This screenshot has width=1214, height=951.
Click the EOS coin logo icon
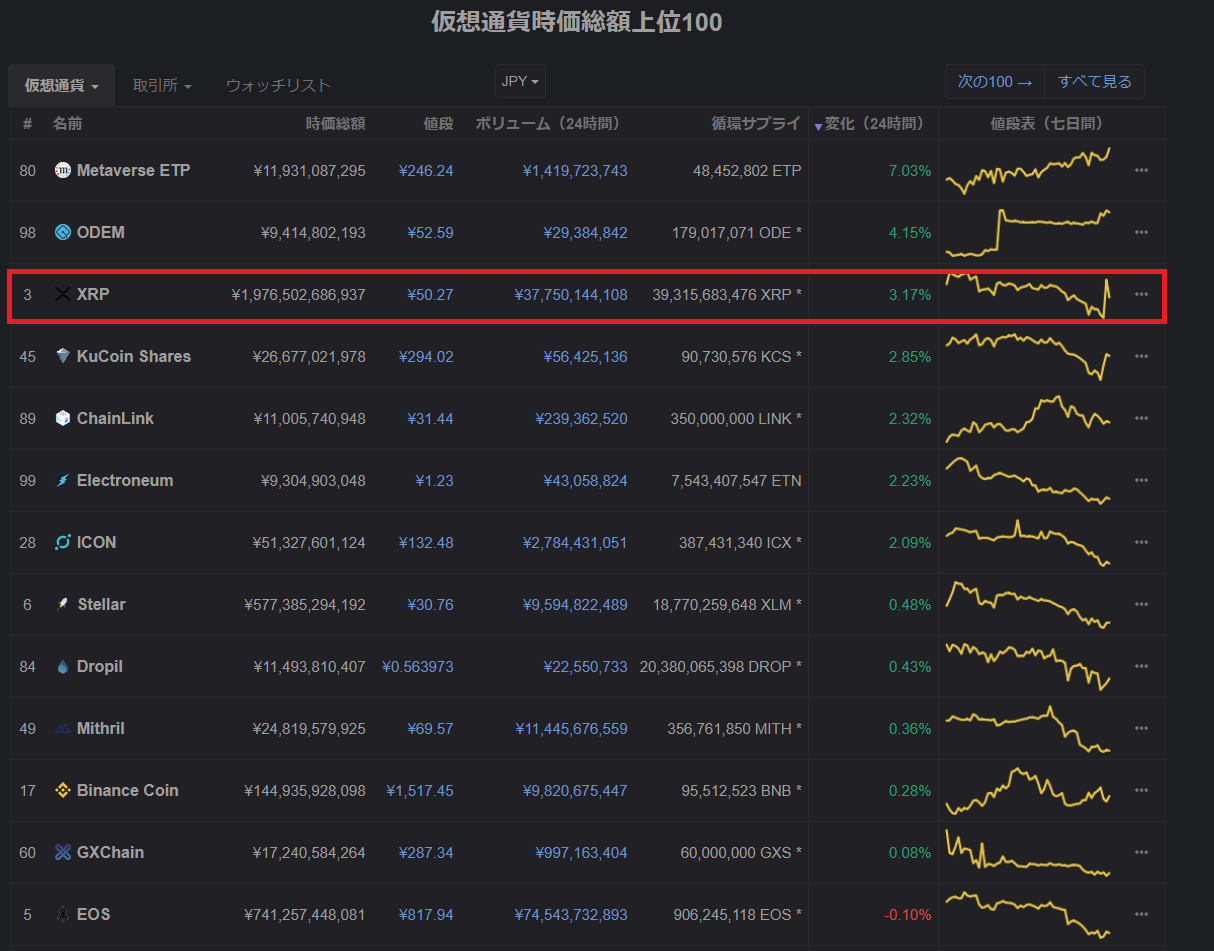63,915
